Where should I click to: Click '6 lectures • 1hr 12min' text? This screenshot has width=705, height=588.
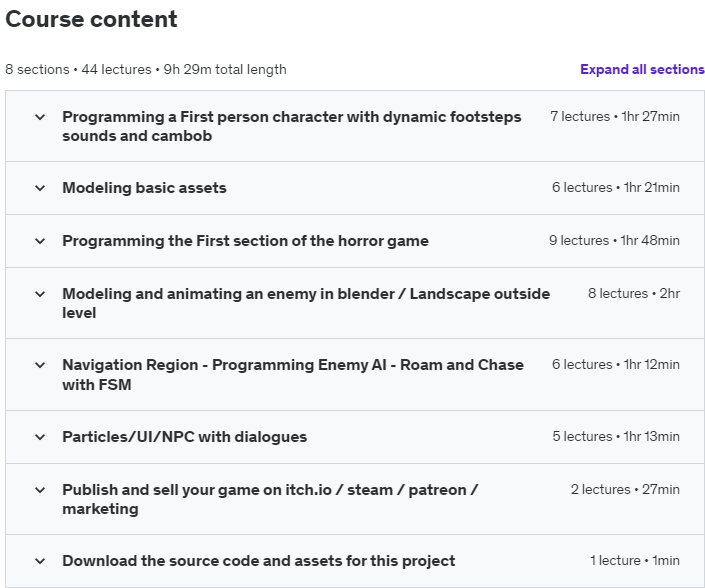pyautogui.click(x=616, y=365)
